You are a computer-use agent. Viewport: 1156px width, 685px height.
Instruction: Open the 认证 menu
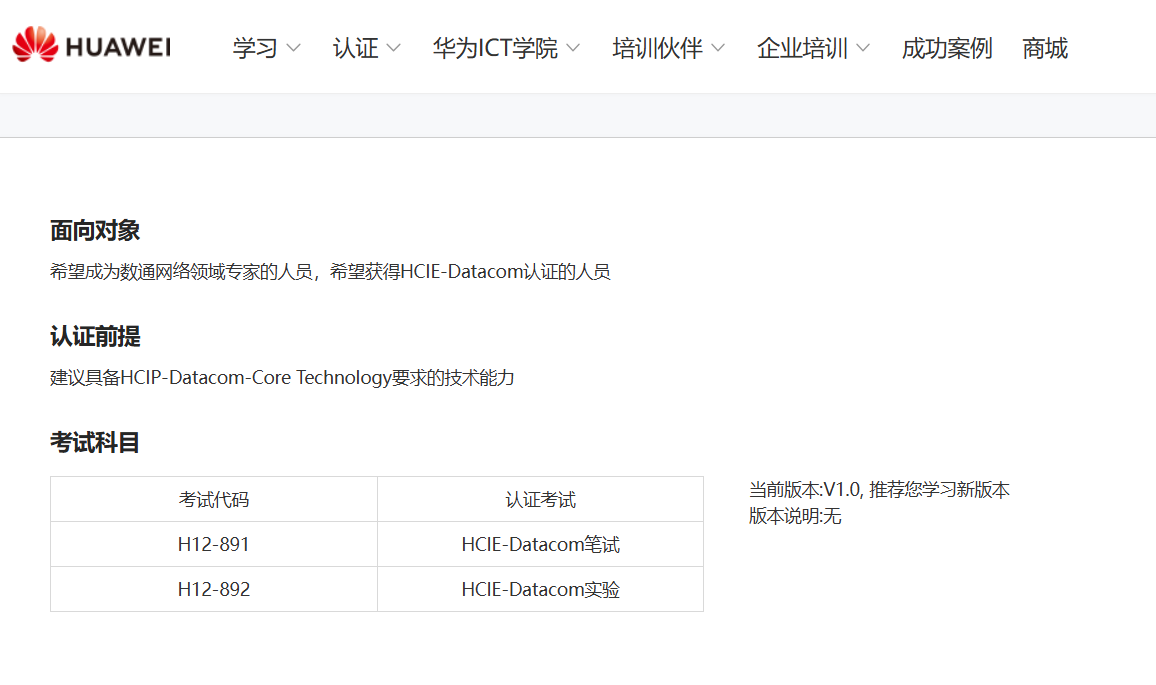tap(355, 49)
